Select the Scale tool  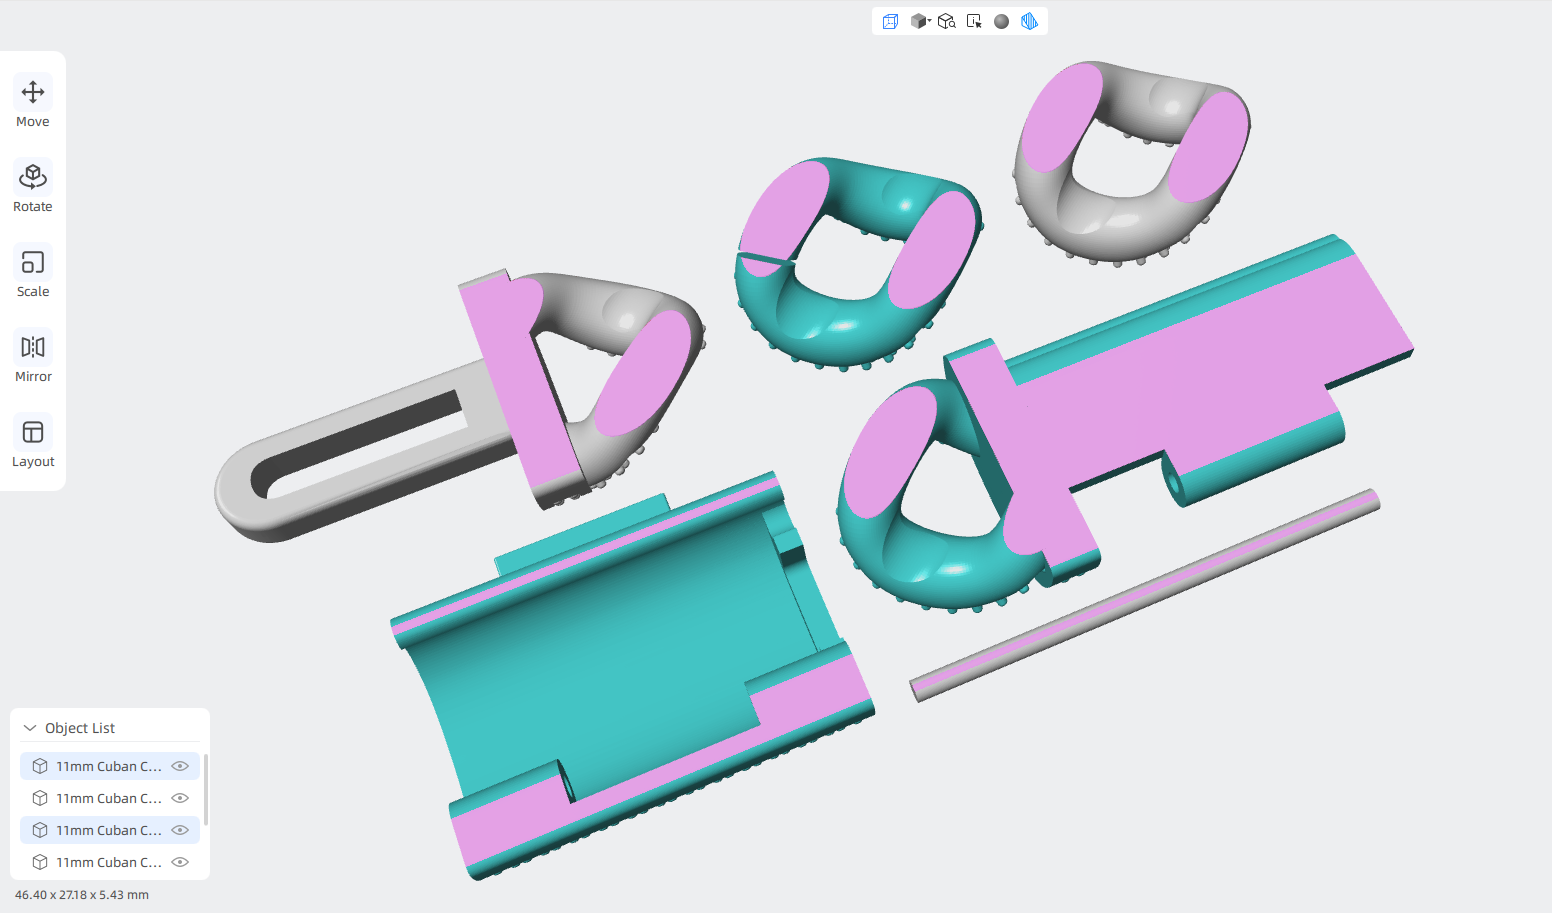(33, 273)
